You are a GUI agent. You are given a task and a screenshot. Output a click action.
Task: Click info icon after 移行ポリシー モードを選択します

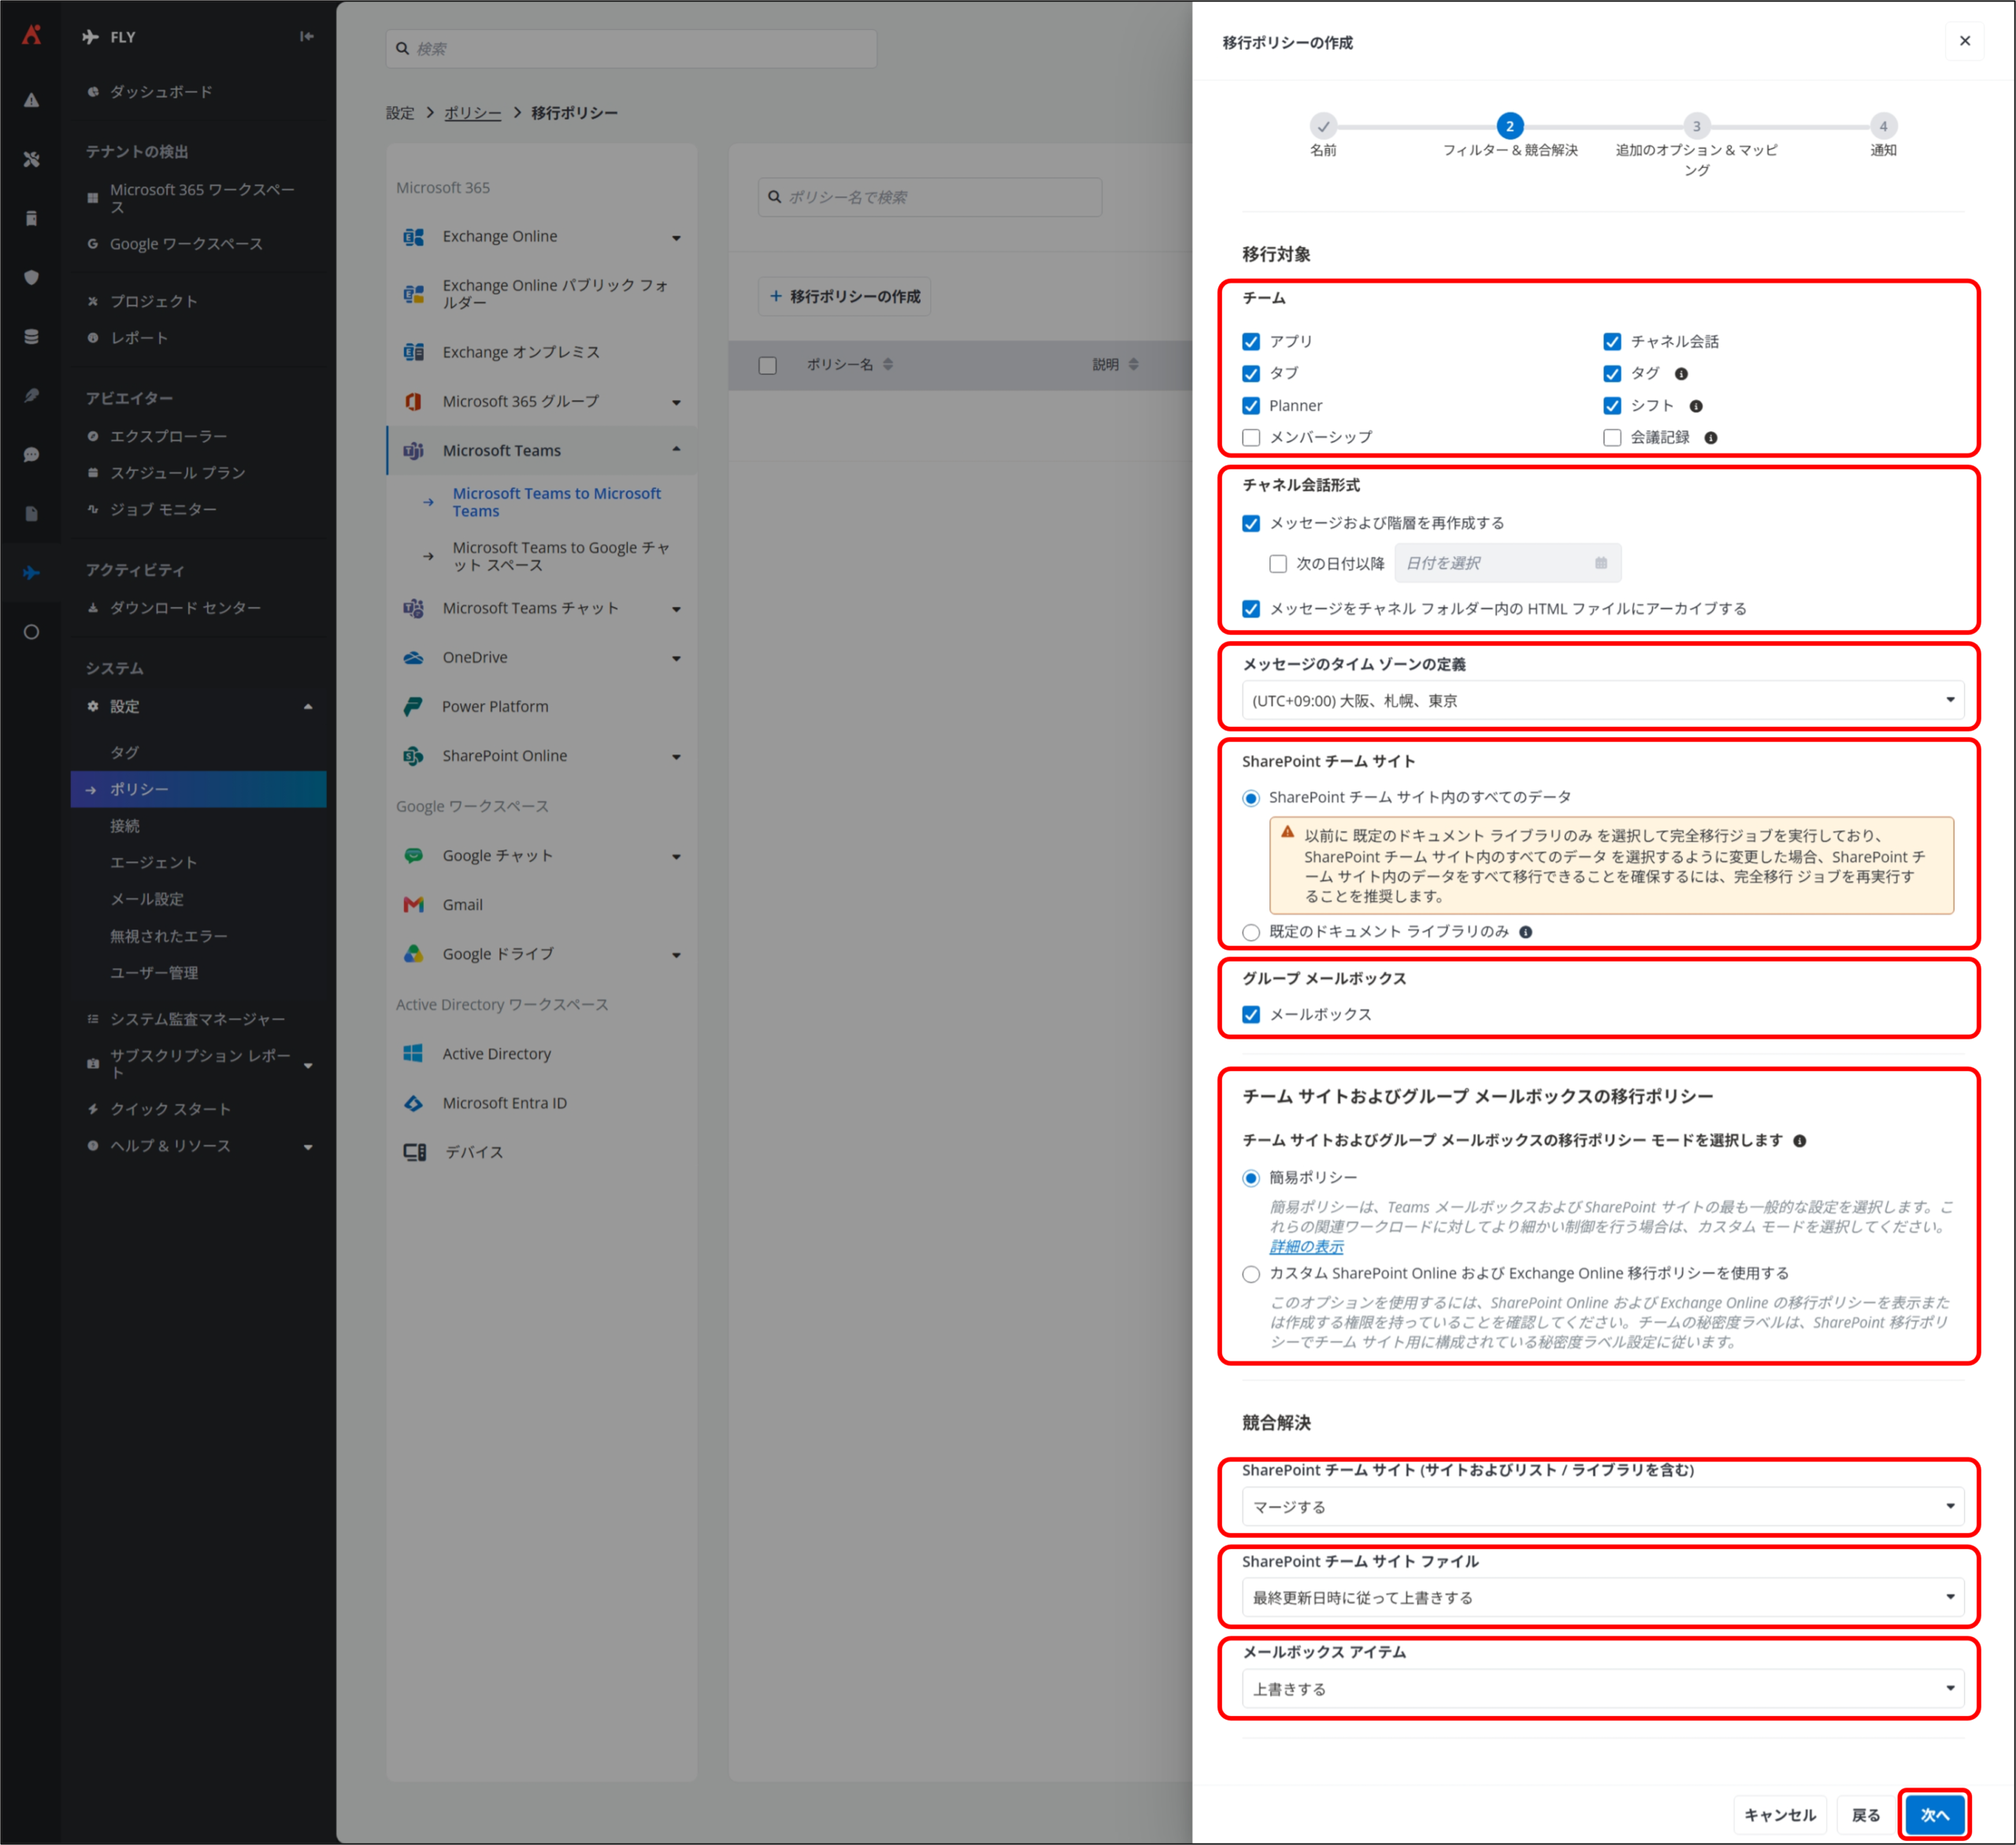(x=1799, y=1141)
